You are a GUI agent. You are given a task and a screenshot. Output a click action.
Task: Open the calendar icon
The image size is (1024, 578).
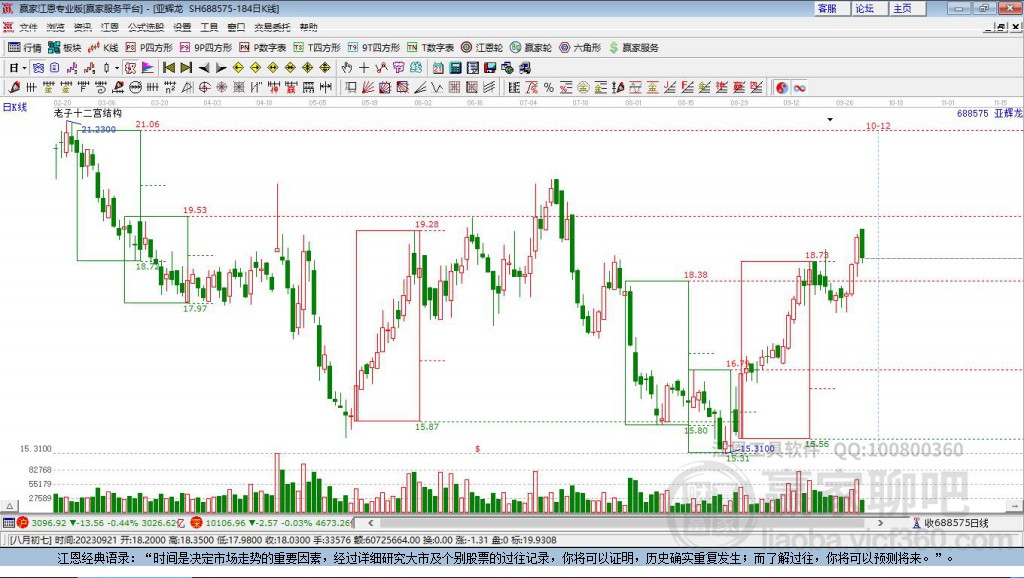pos(438,68)
